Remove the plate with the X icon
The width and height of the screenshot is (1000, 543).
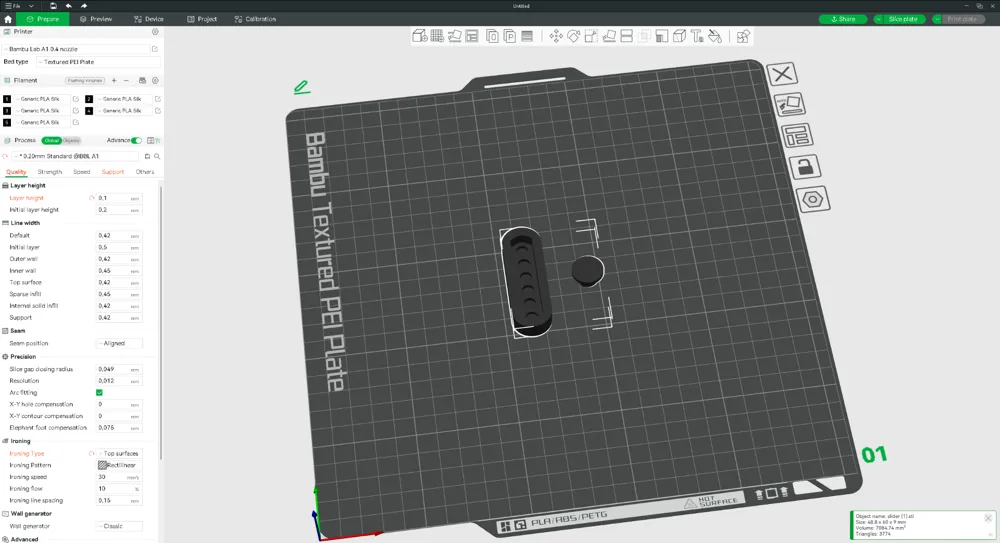coord(783,74)
